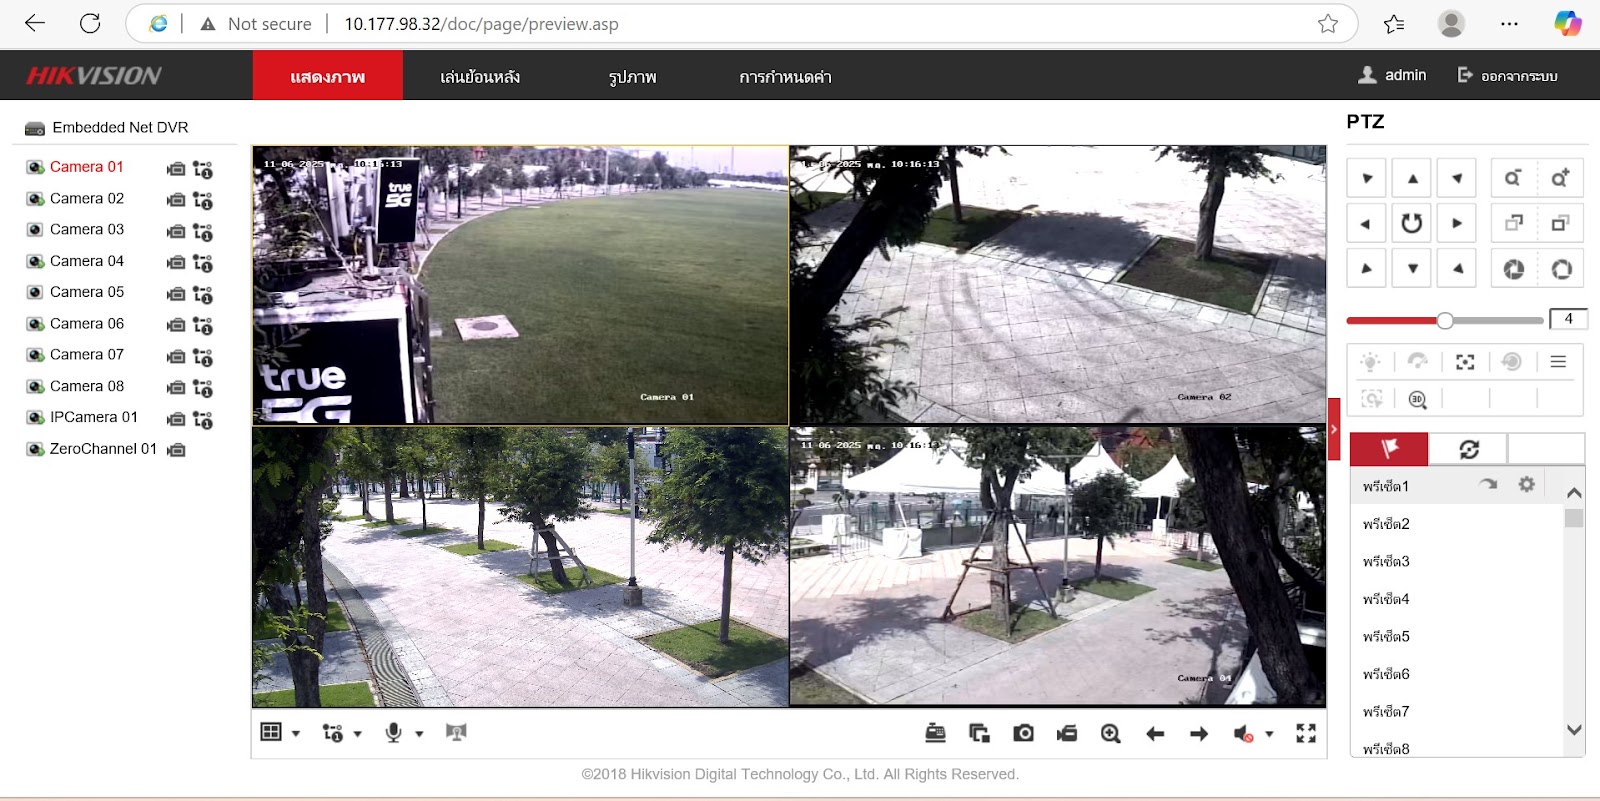Select Camera 04 in the channel list
The image size is (1600, 801).
87,261
